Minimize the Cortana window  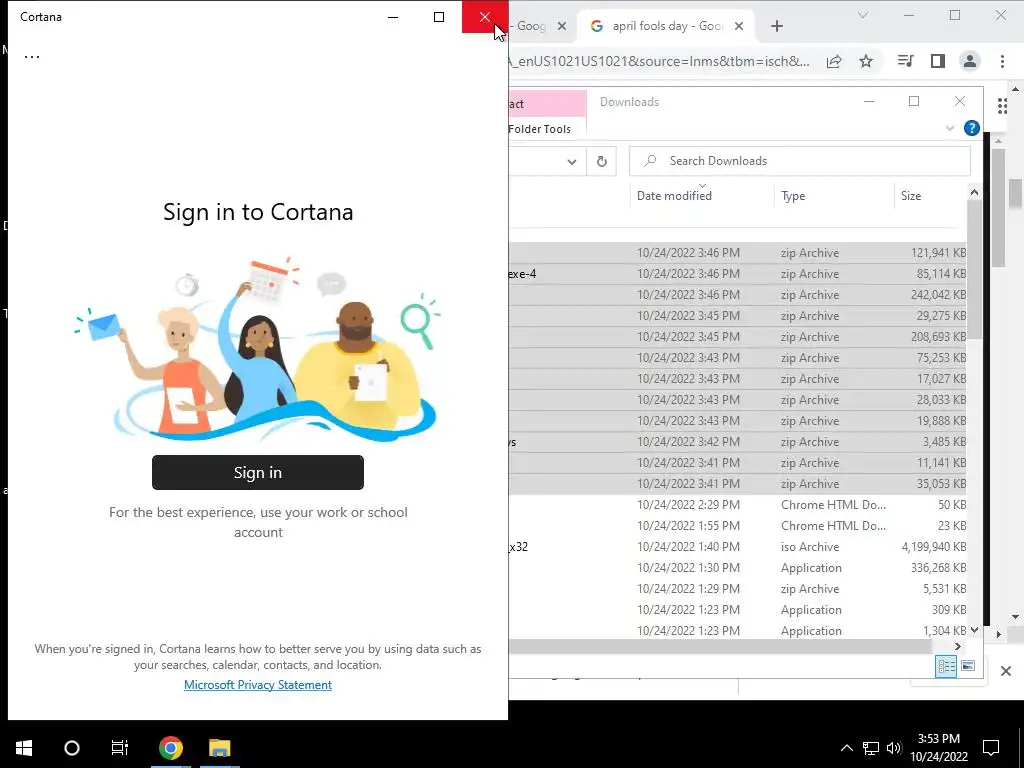coord(393,17)
